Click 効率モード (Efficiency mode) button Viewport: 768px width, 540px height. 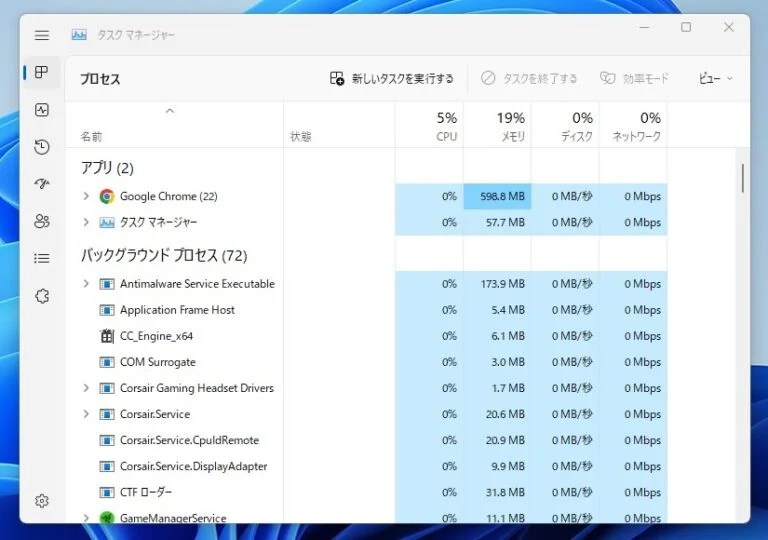634,78
